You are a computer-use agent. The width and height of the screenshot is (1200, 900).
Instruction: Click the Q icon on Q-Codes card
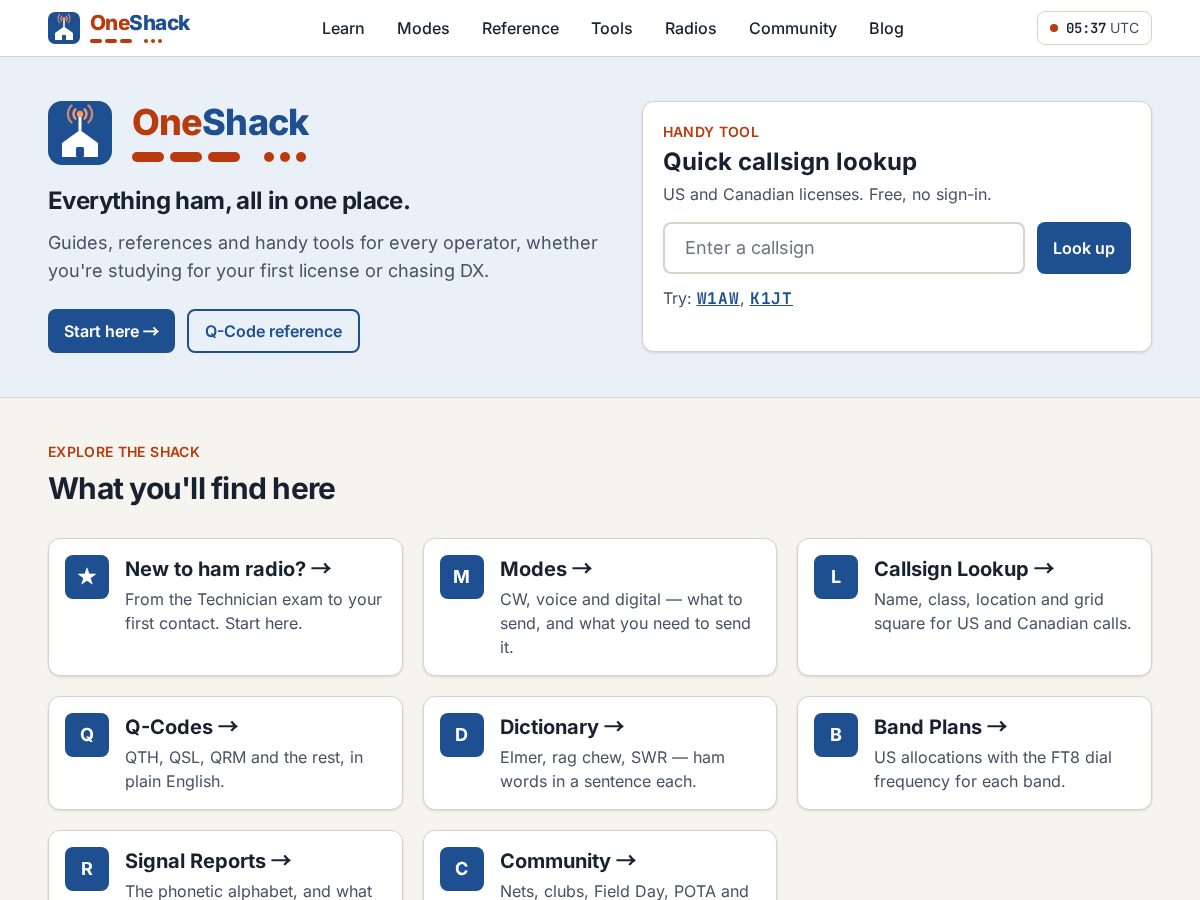click(87, 735)
